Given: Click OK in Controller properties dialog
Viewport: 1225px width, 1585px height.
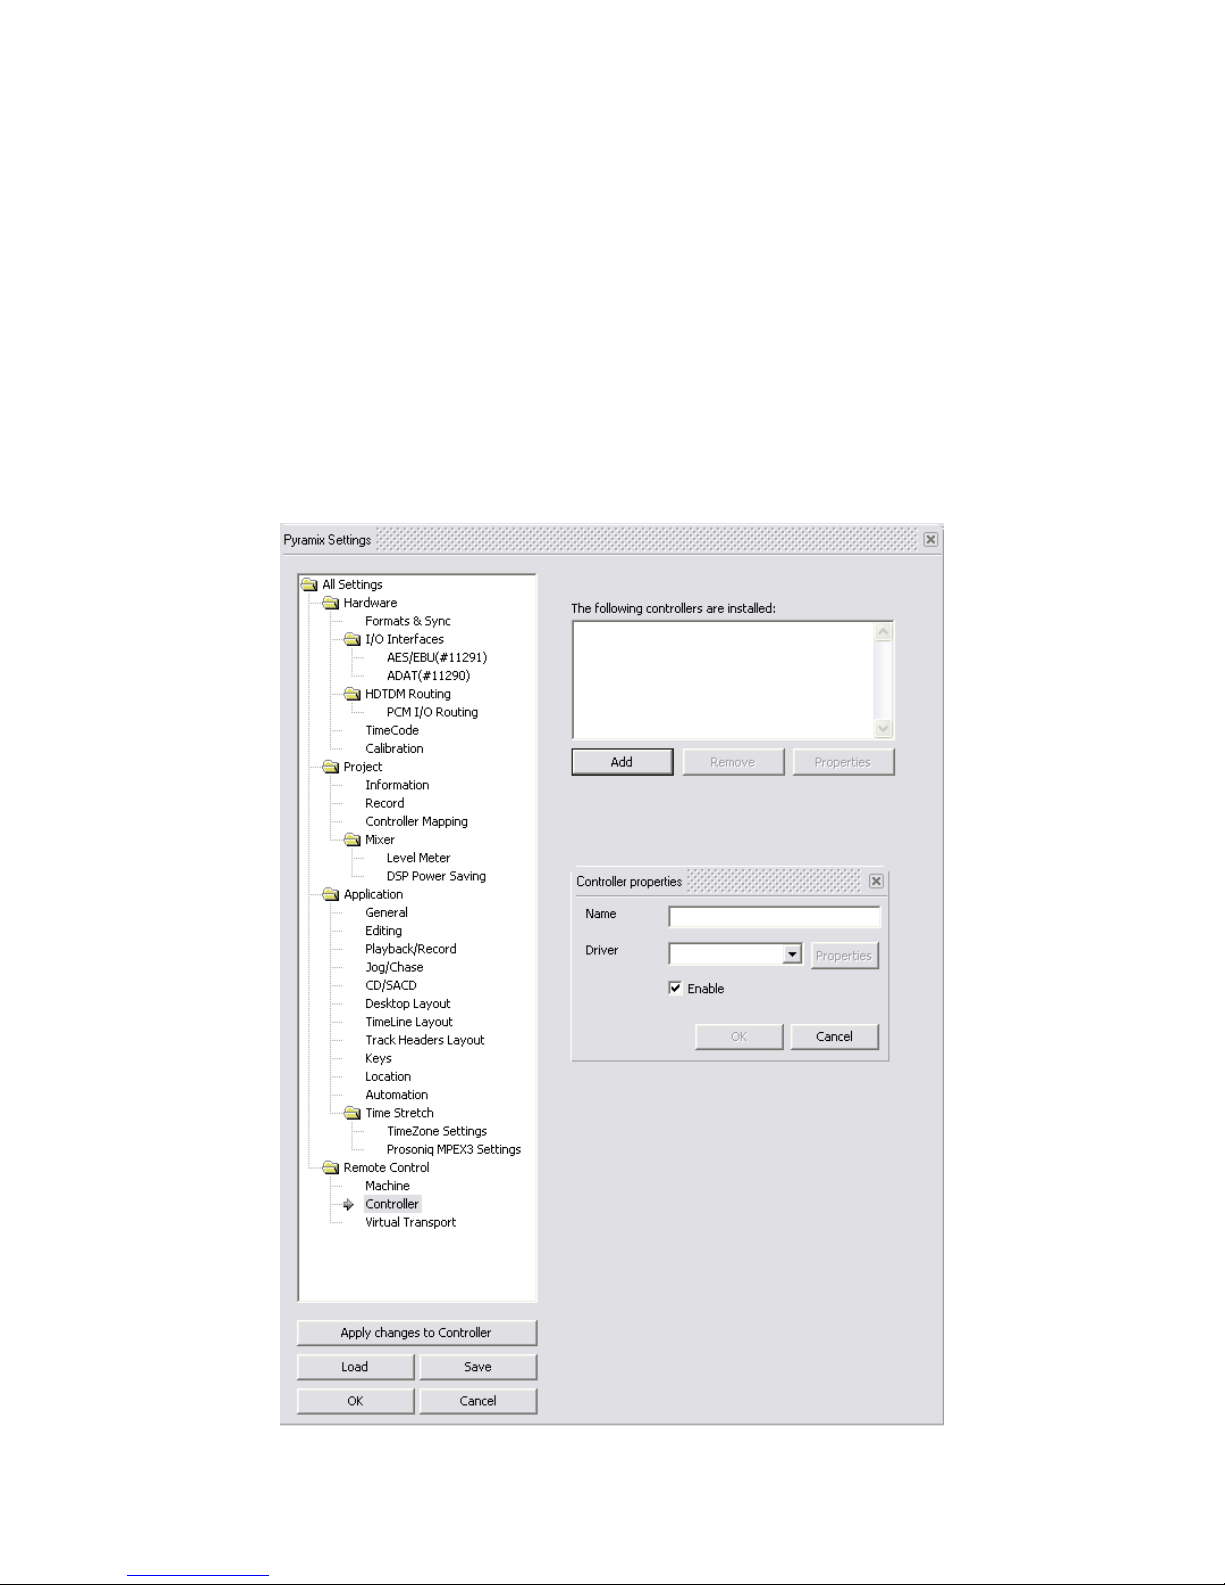Looking at the screenshot, I should click(739, 1037).
